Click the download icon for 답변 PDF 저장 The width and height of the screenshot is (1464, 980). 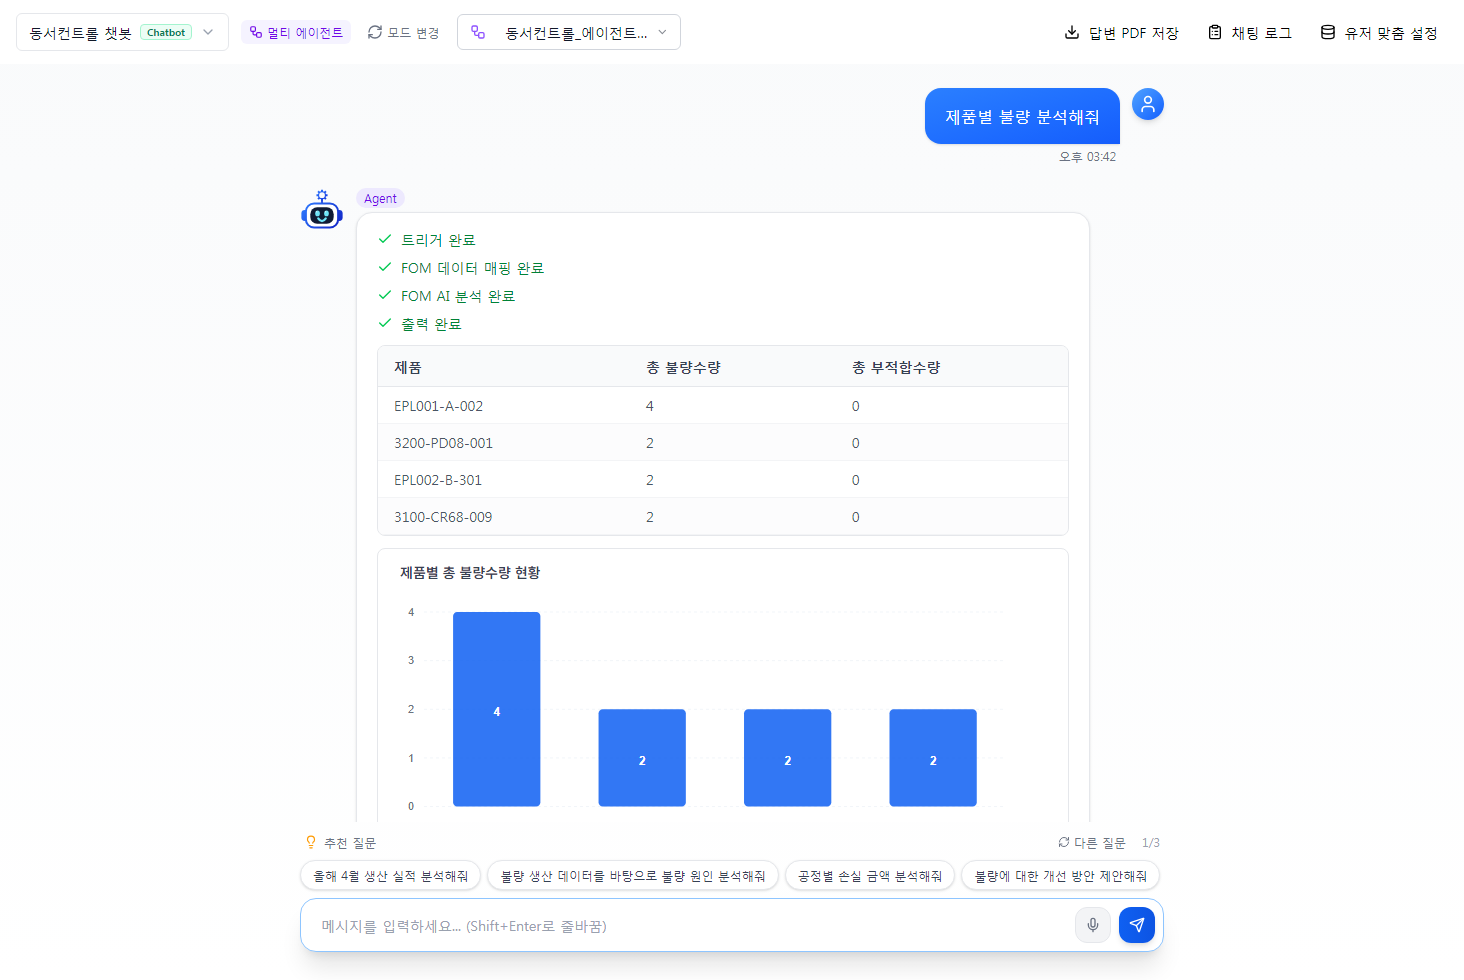pyautogui.click(x=1072, y=32)
